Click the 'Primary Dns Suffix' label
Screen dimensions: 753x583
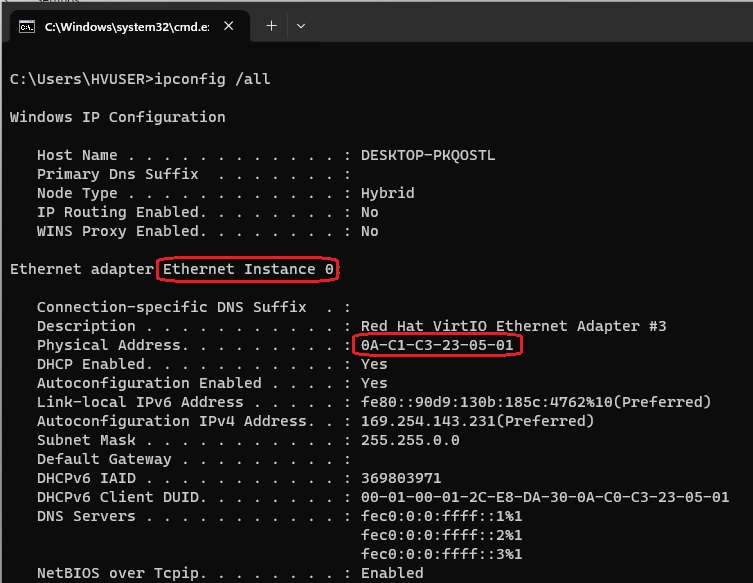point(118,174)
